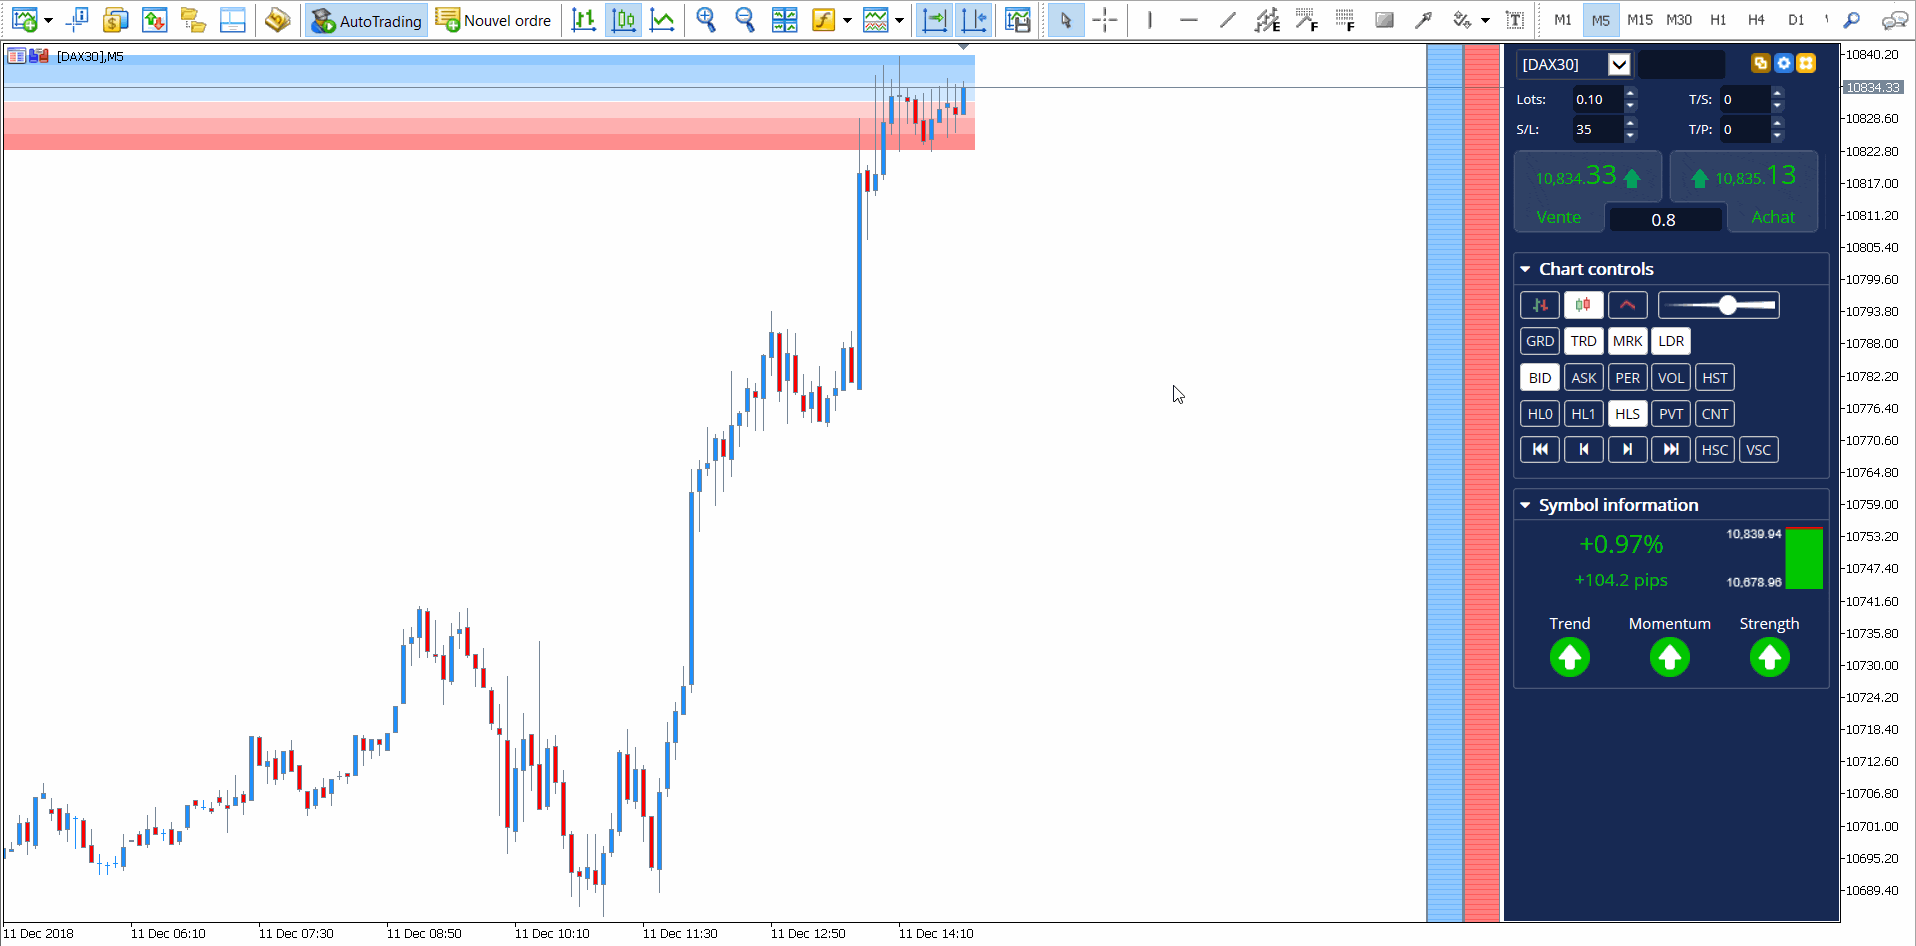Jump to chart start button
This screenshot has height=946, width=1916.
tap(1540, 450)
